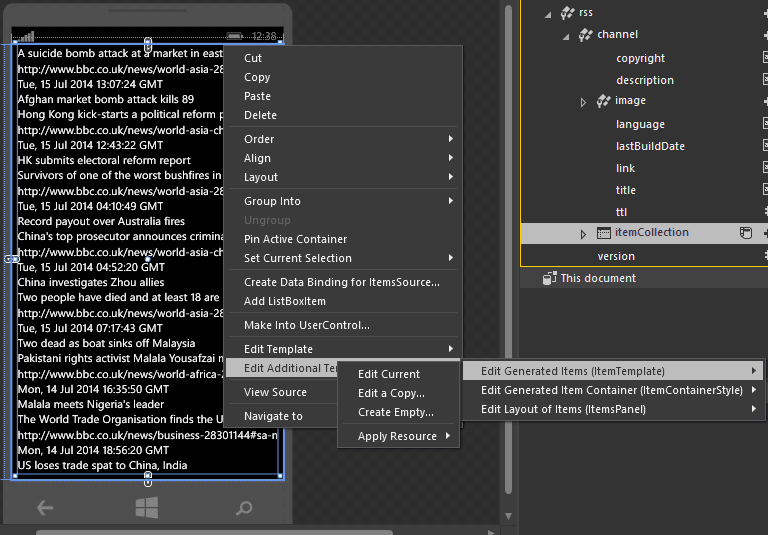Click the phone's Back arrow icon
The image size is (768, 535).
pos(45,508)
